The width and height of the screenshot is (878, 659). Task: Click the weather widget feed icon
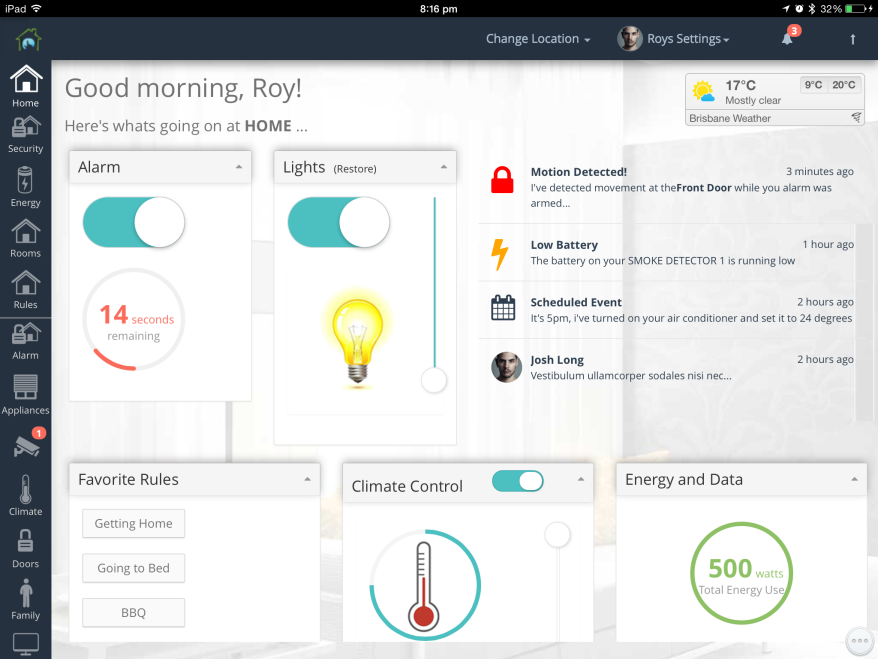click(856, 117)
